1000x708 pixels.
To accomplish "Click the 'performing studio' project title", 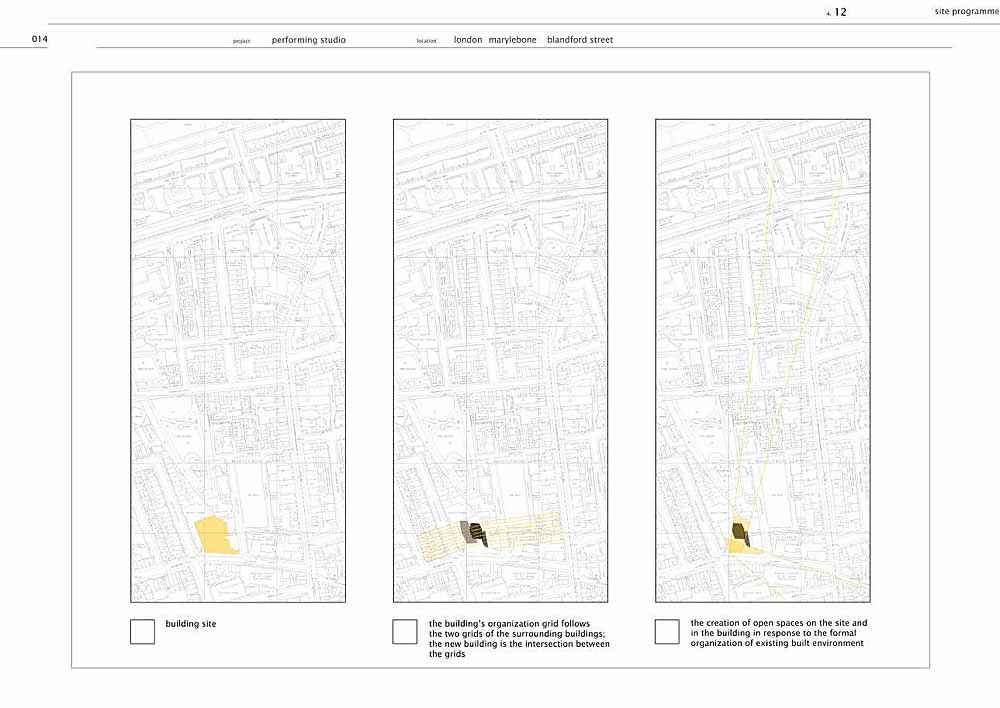I will point(309,40).
